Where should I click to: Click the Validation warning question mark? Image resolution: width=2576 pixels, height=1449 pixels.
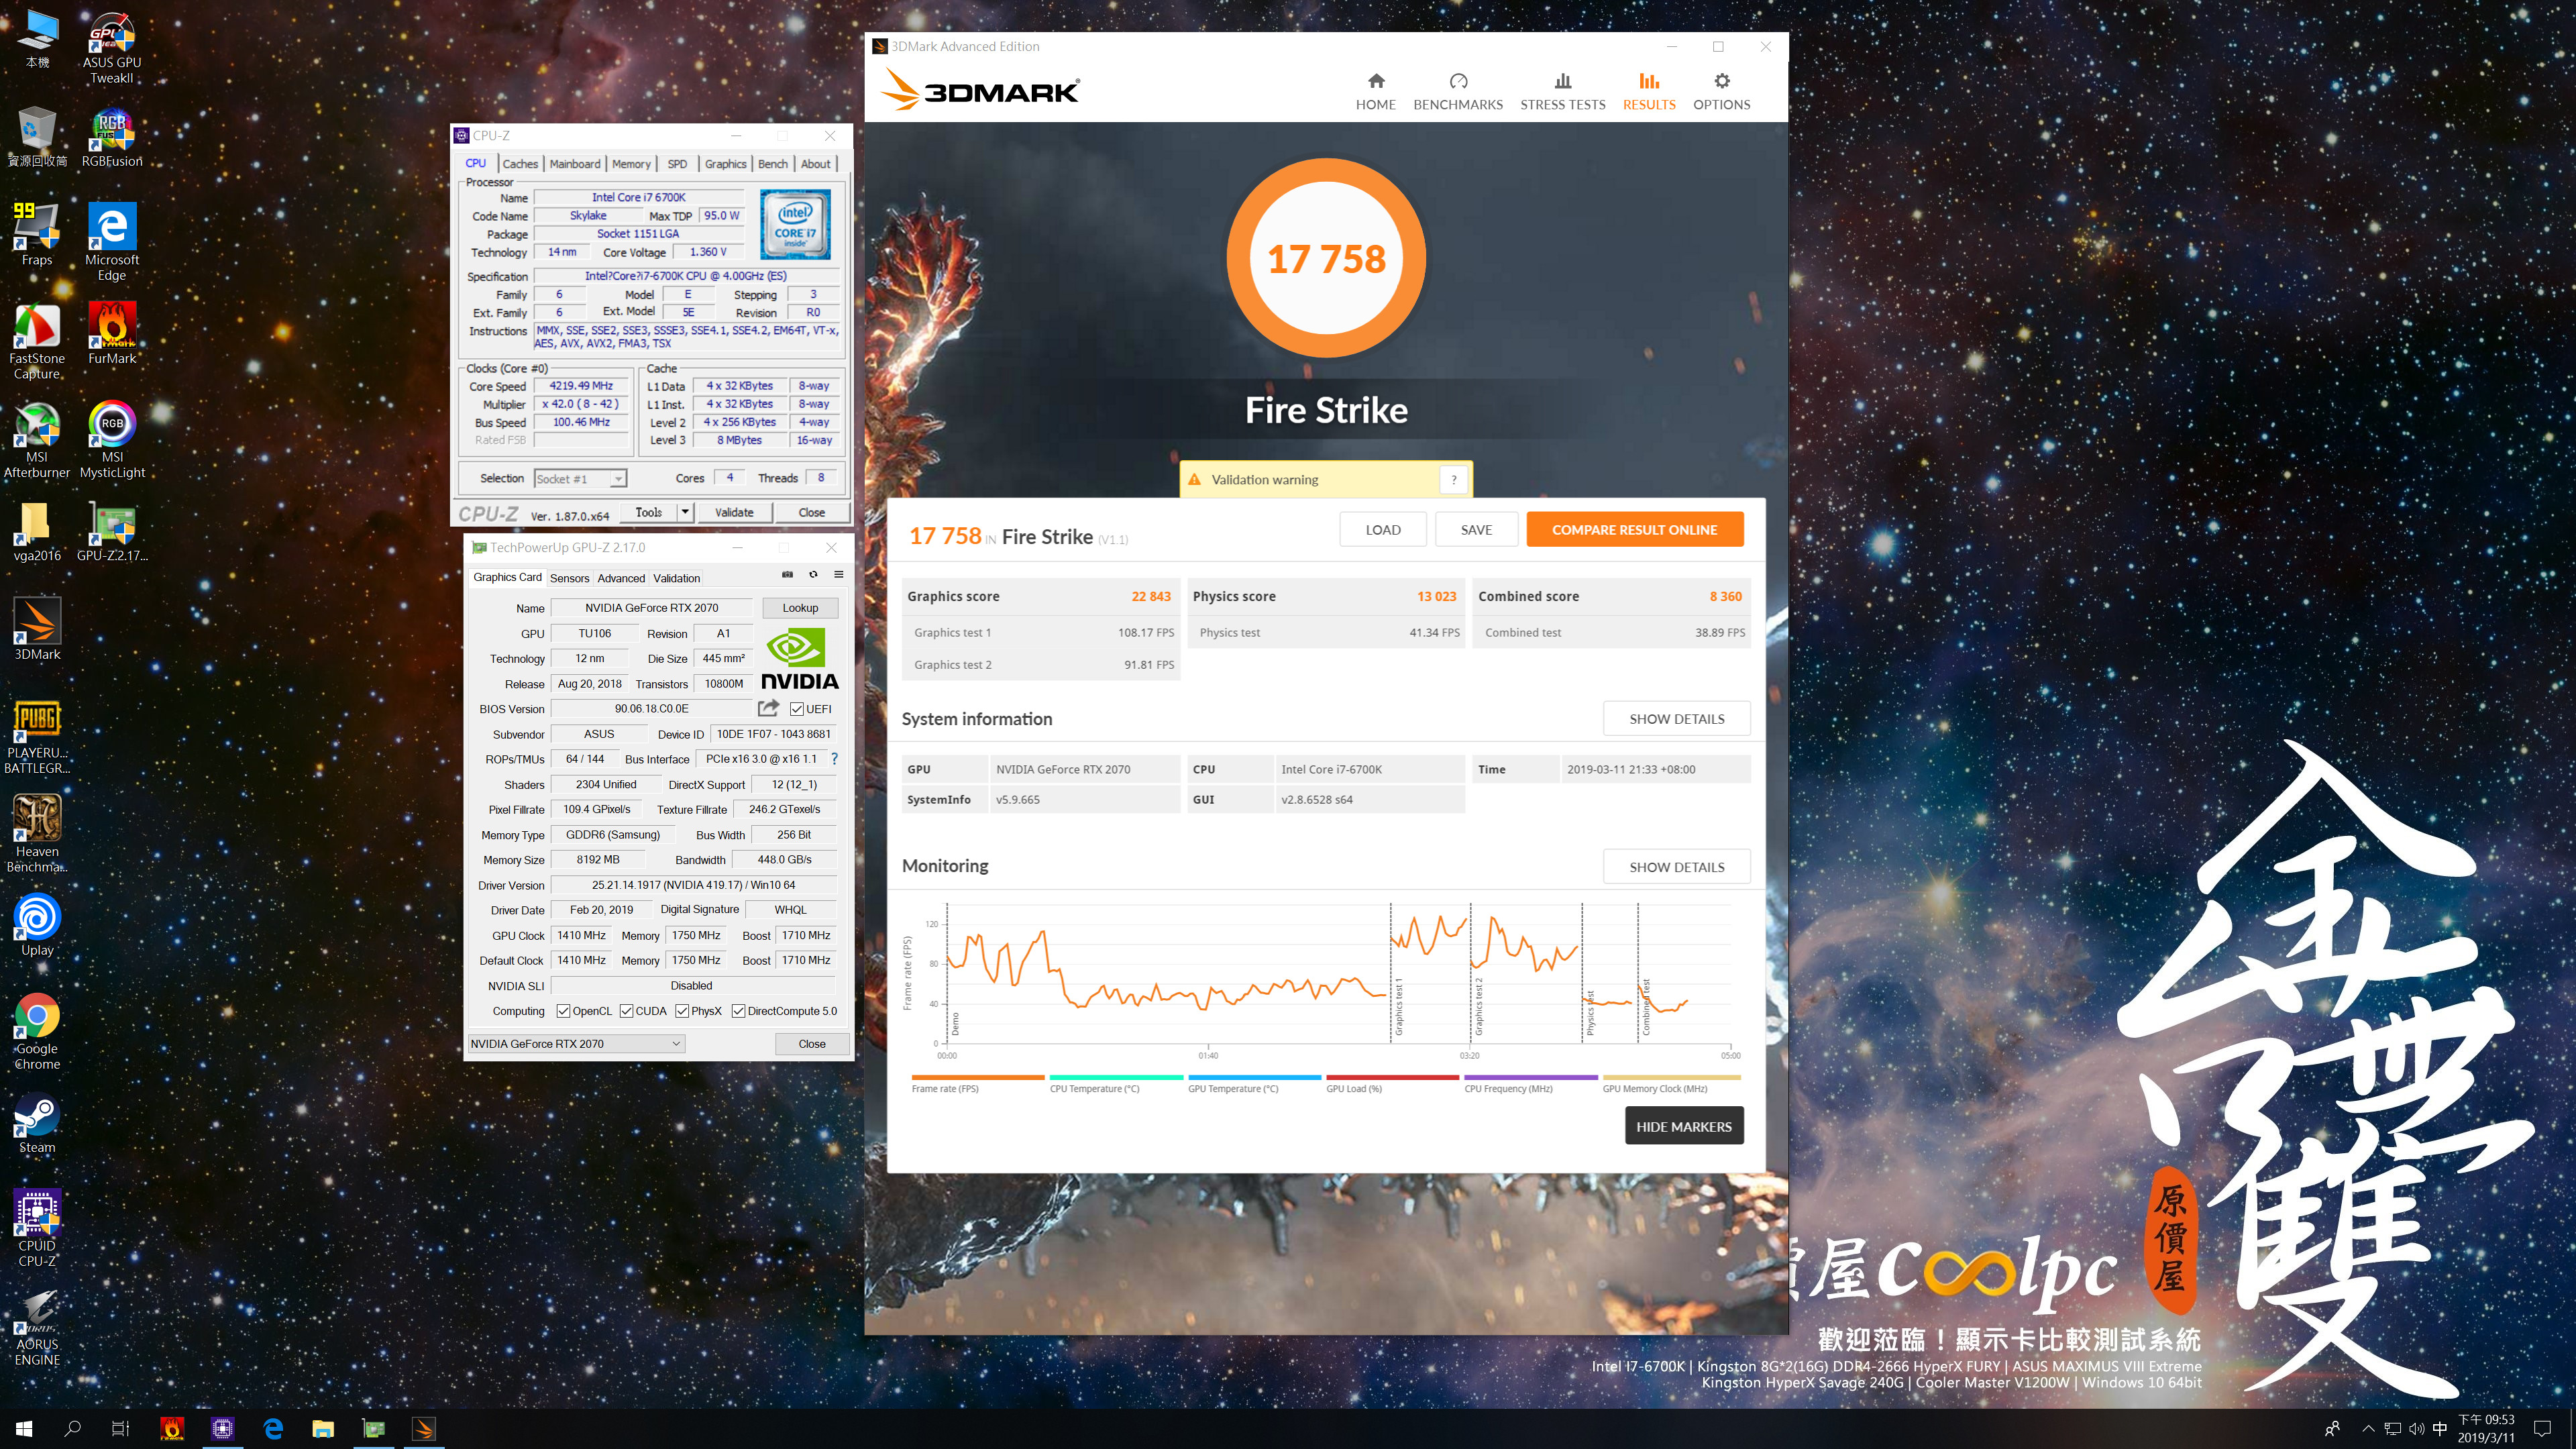[1453, 480]
